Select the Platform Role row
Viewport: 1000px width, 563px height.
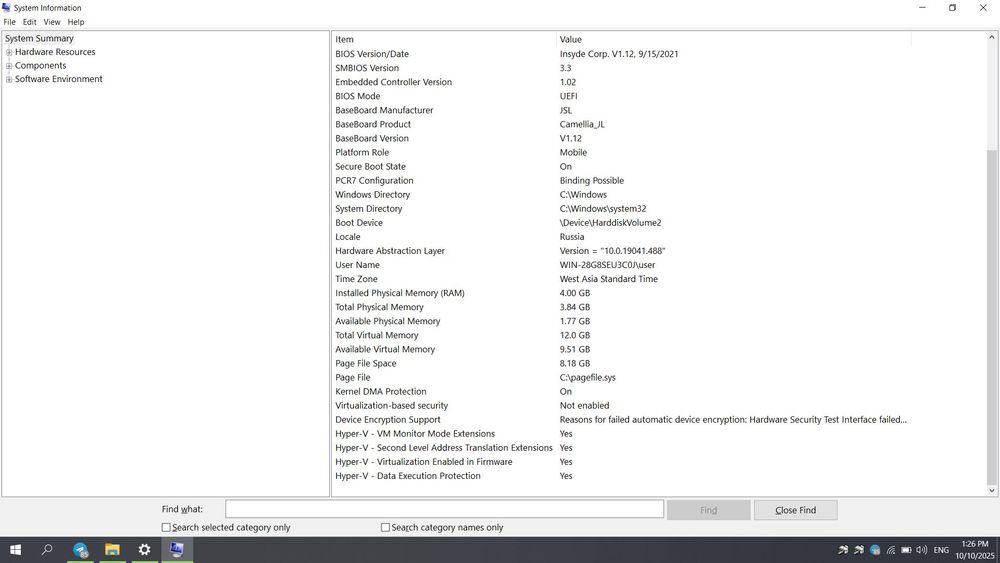[622, 152]
